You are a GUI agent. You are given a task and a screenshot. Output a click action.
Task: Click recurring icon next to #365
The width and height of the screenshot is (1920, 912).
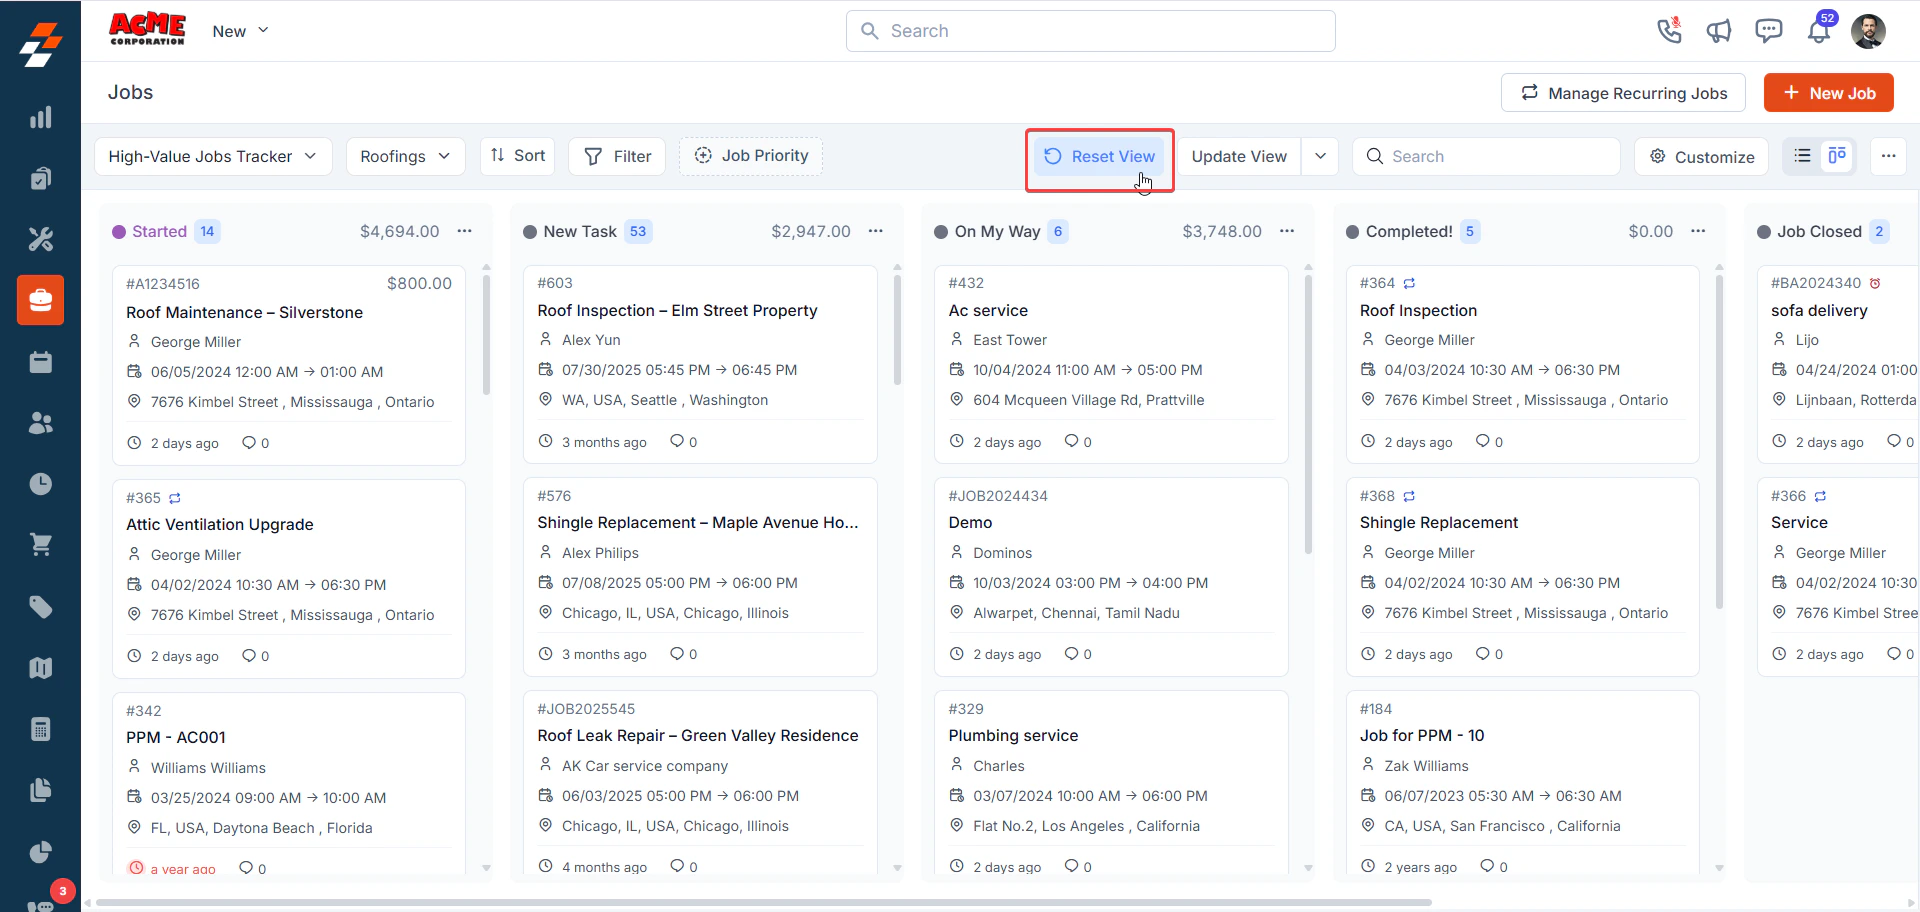[x=175, y=498]
